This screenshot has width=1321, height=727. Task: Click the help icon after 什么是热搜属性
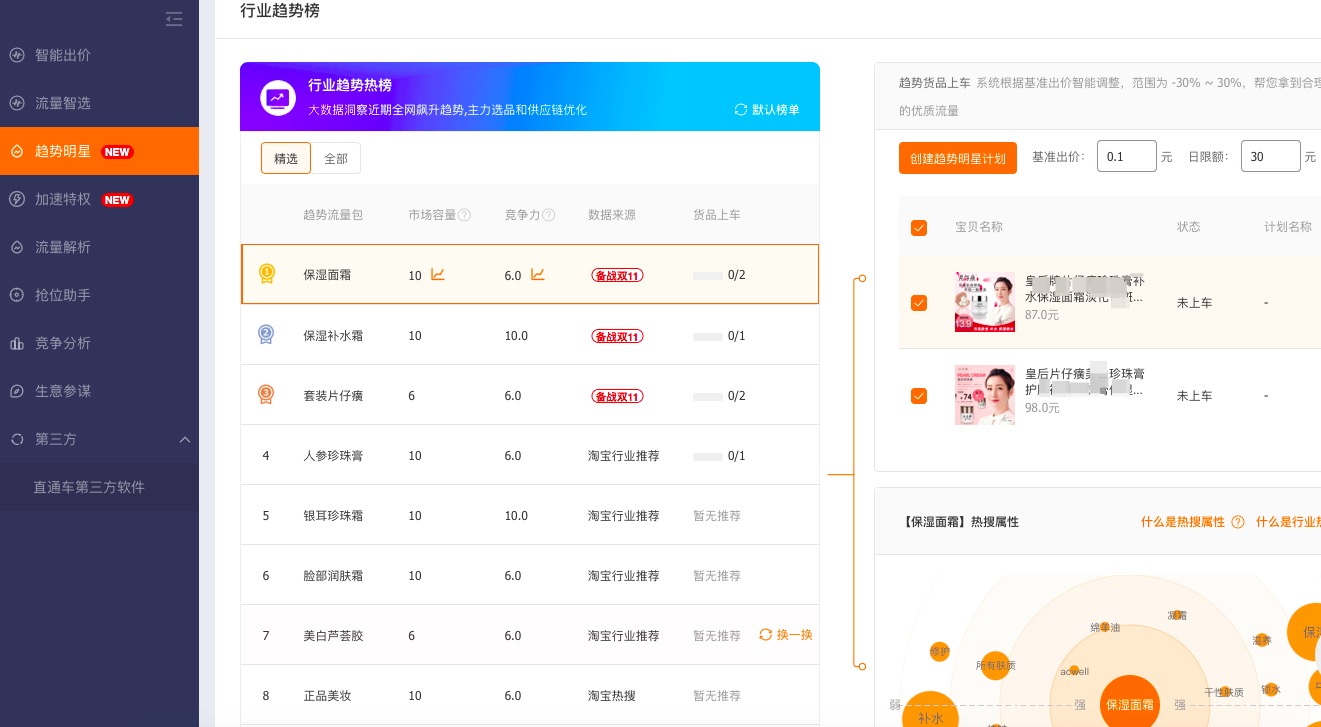pyautogui.click(x=1238, y=522)
